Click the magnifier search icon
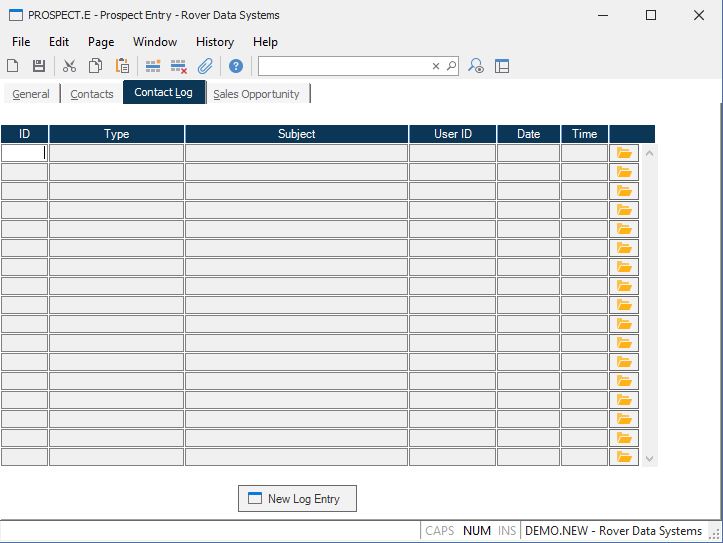The image size is (723, 543). point(451,66)
